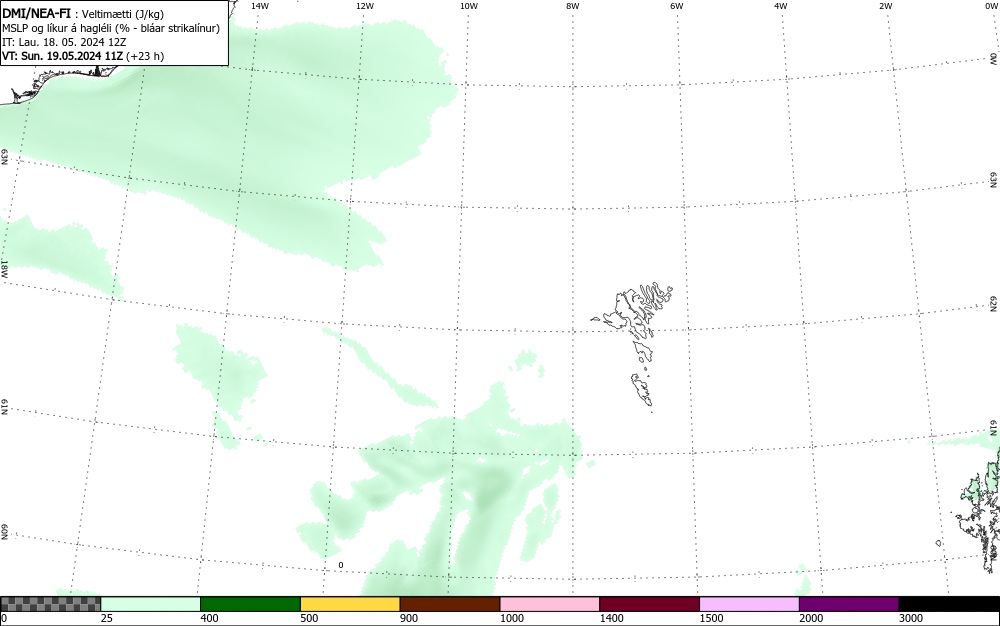Click the "14W" longitude label
1000x626 pixels.
click(260, 6)
